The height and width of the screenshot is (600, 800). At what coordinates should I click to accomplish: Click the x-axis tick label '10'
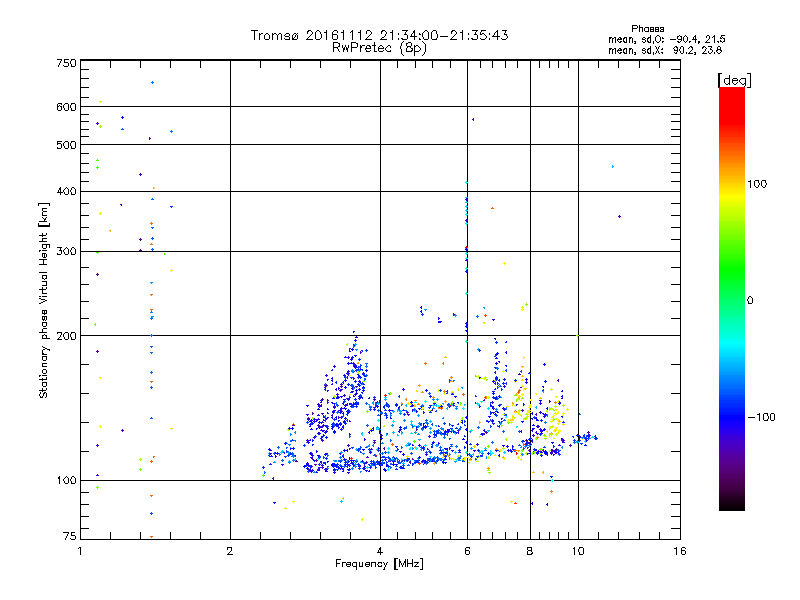pos(578,551)
